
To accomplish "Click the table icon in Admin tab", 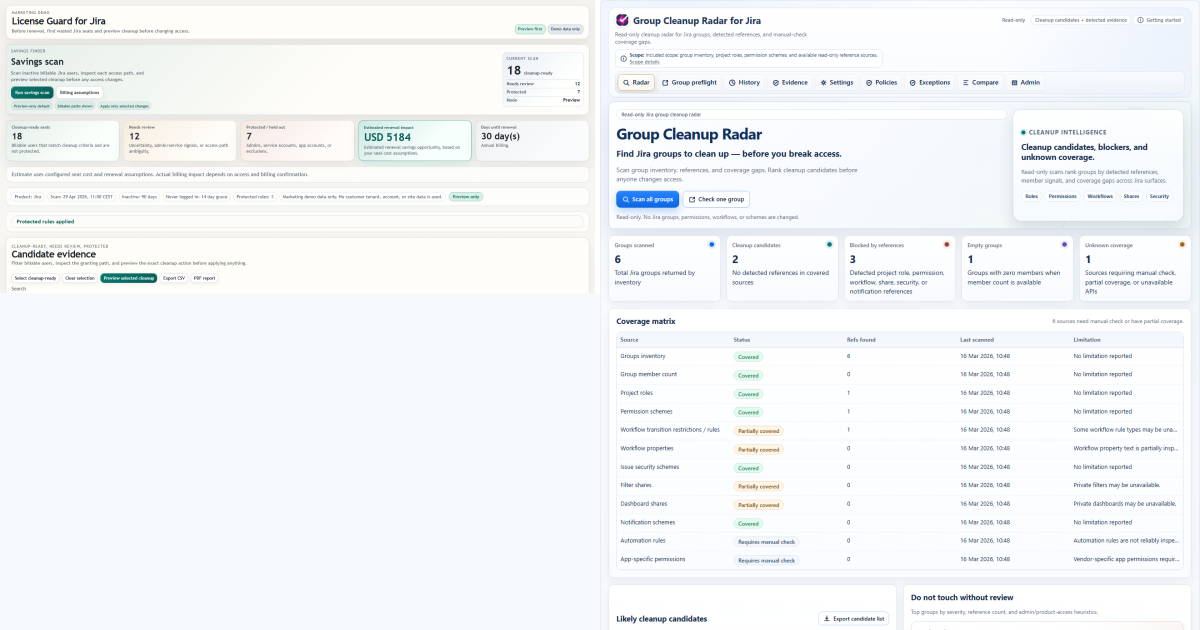I will [x=1014, y=83].
